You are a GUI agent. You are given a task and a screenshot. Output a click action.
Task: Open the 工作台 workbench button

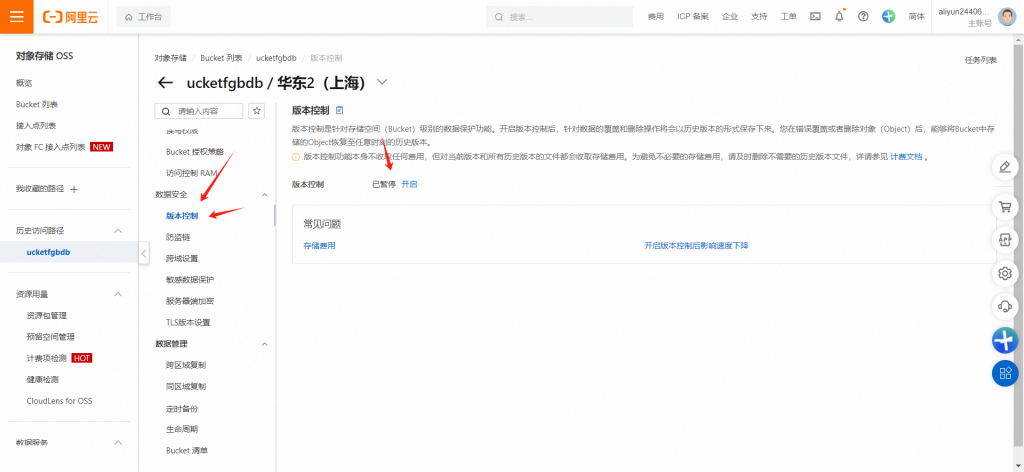[143, 17]
